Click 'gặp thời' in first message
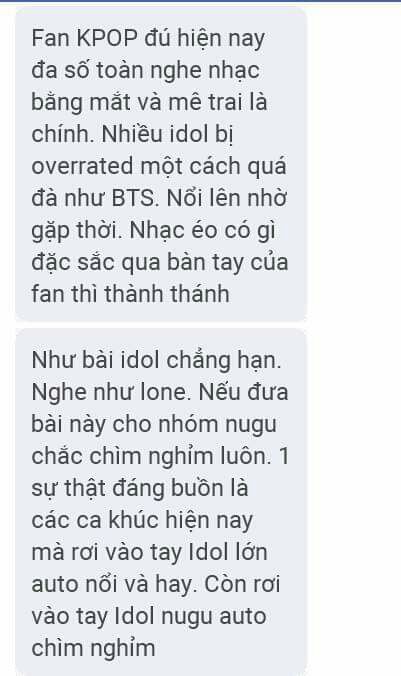401x676 pixels. point(77,231)
